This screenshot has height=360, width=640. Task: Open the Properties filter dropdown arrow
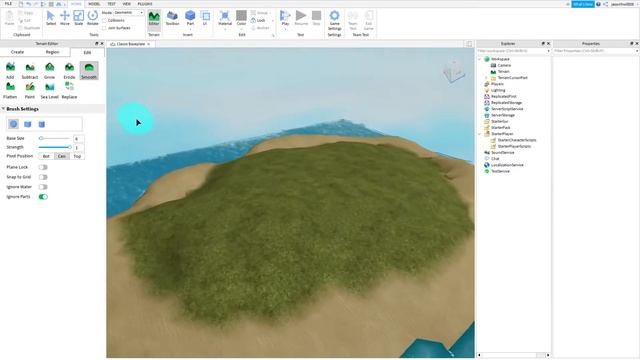[637, 51]
